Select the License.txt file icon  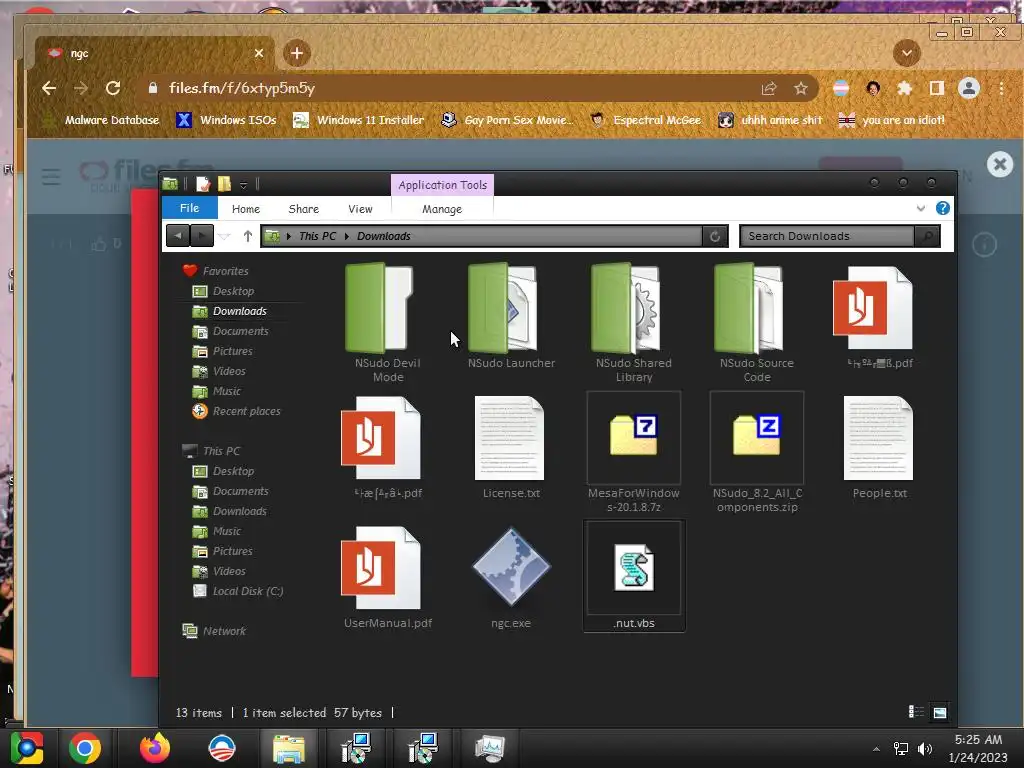(x=510, y=438)
